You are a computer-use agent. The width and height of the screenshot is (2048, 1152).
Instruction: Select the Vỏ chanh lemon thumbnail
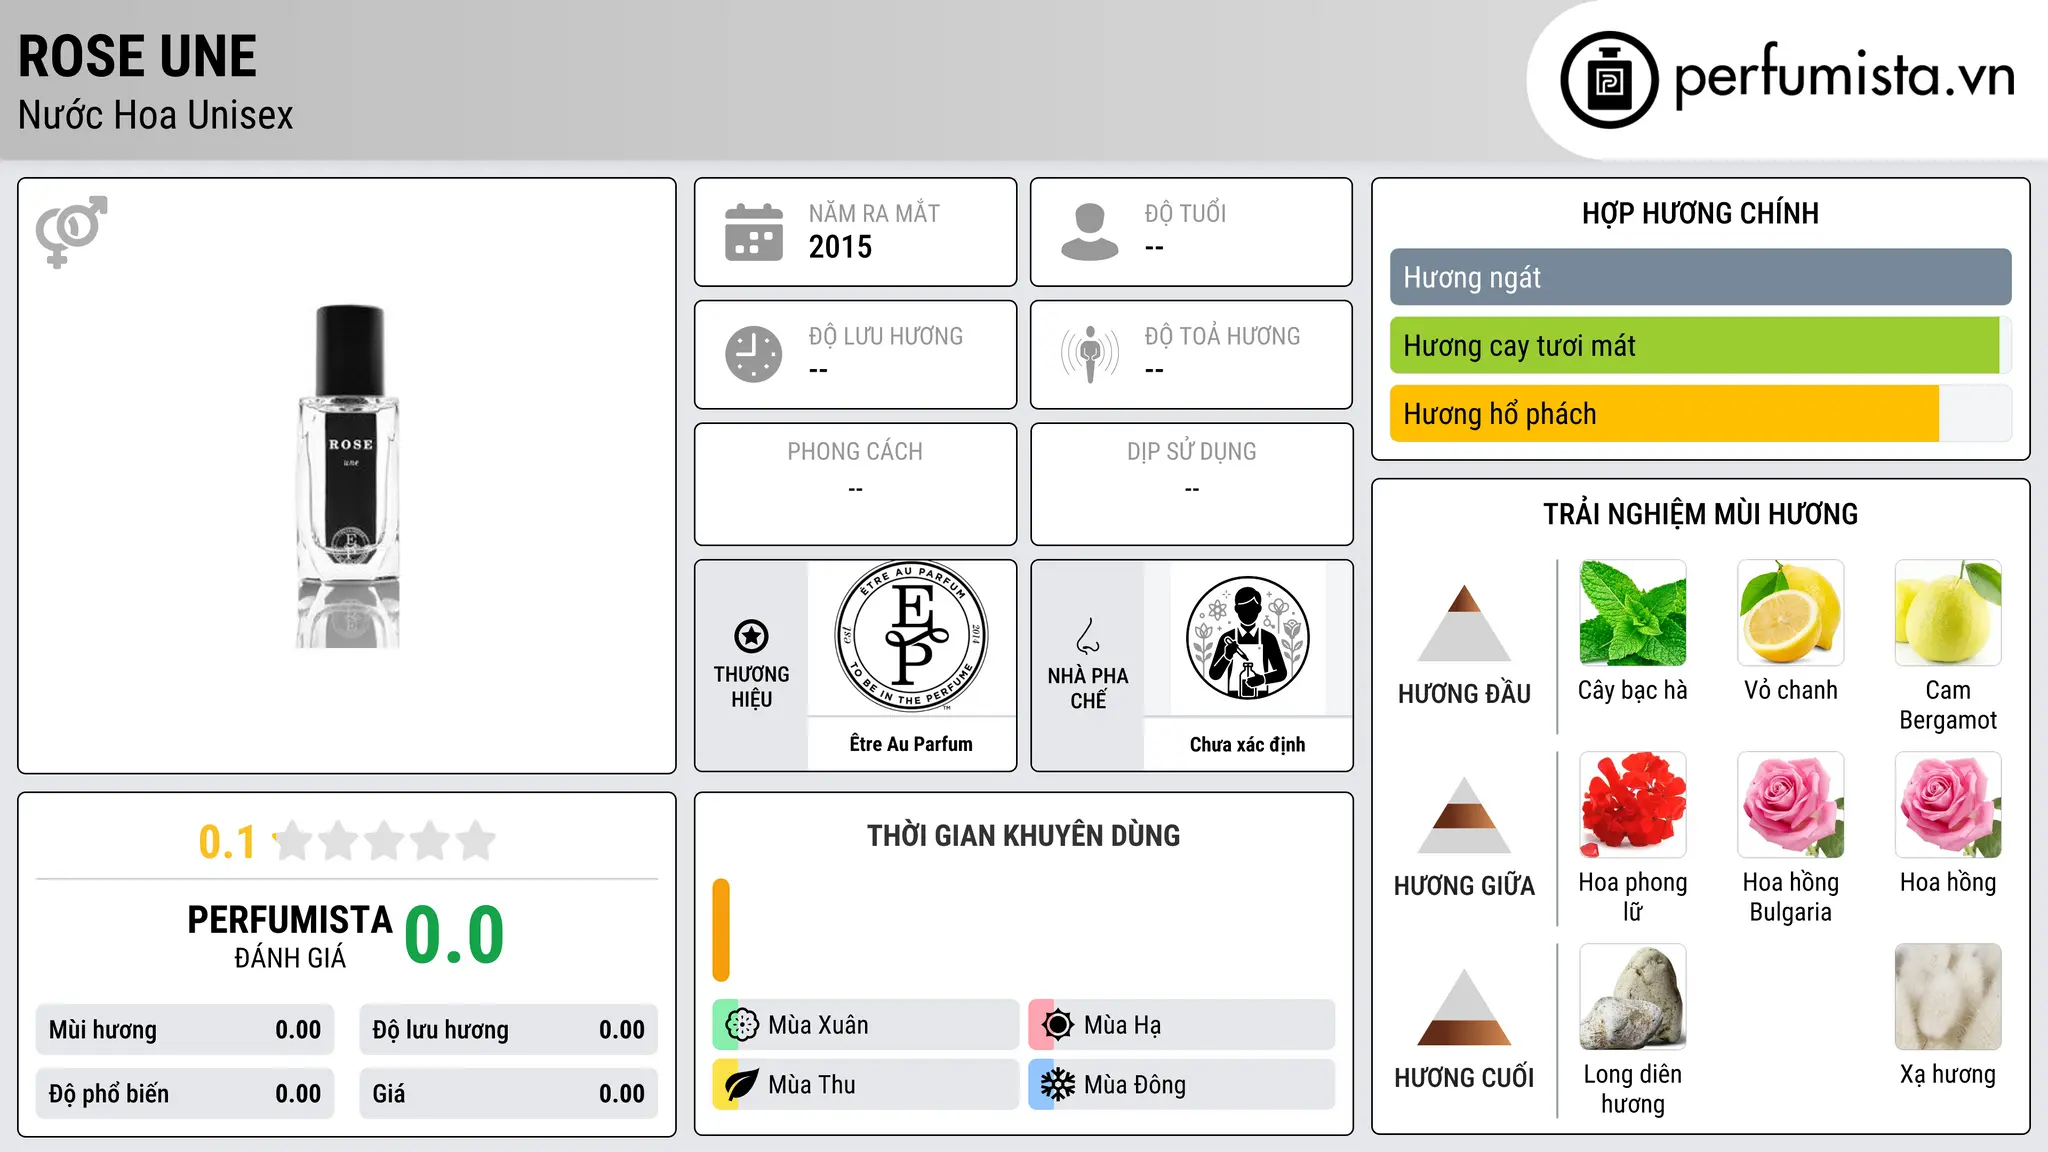[x=1791, y=613]
